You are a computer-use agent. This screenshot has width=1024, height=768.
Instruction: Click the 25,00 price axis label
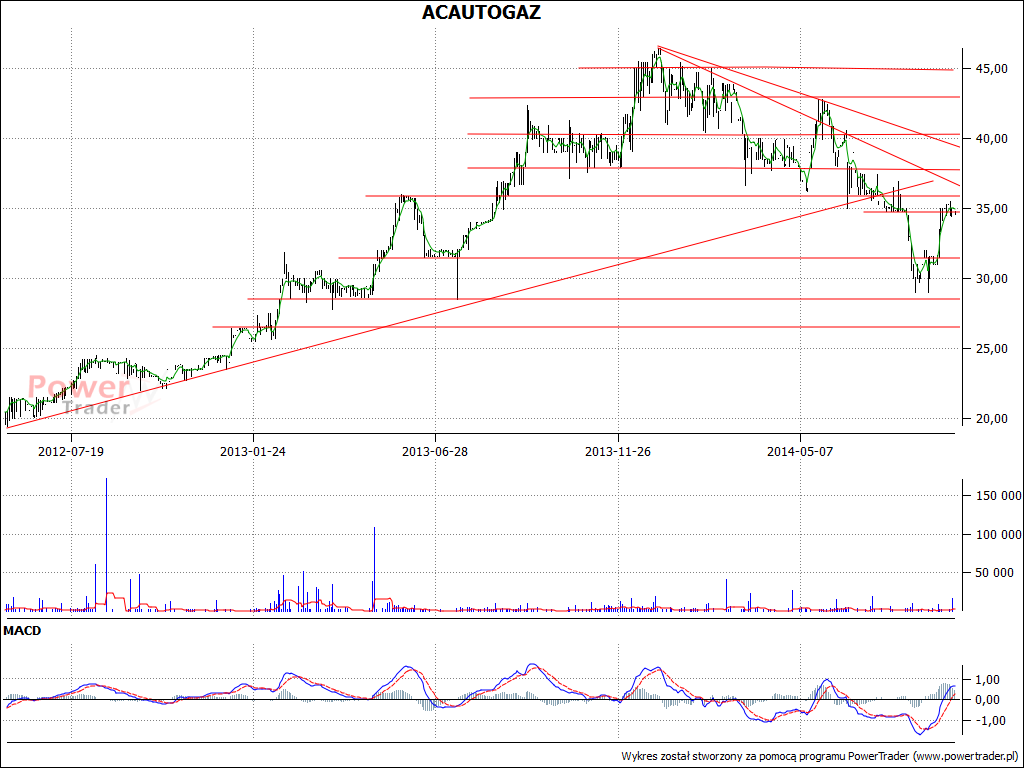coord(990,349)
